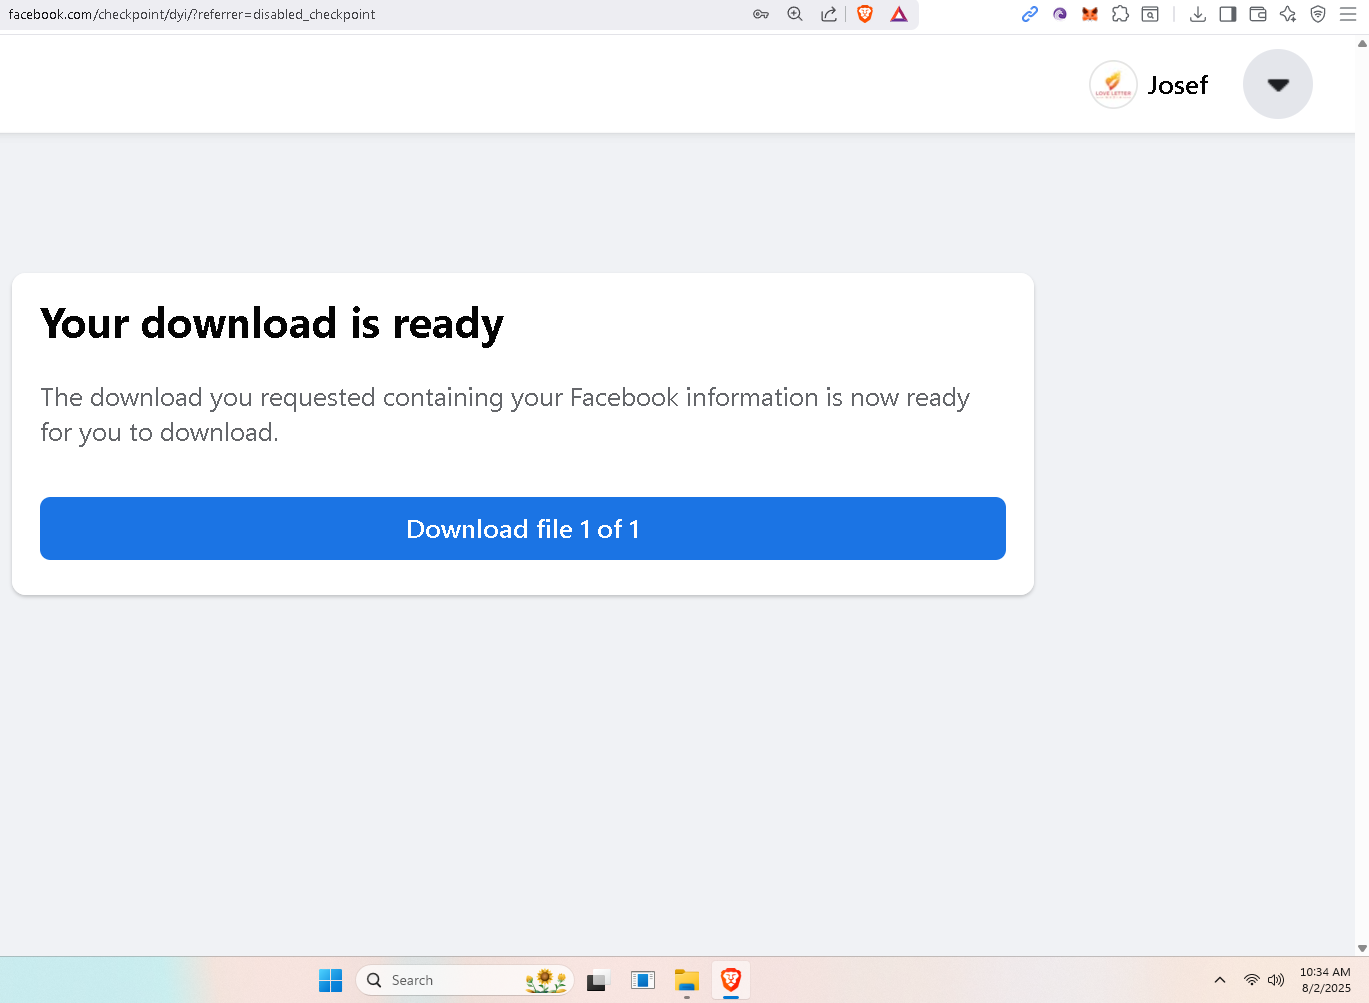This screenshot has height=1003, width=1369.
Task: Click the zoom magnifier icon in address bar
Action: pyautogui.click(x=795, y=14)
